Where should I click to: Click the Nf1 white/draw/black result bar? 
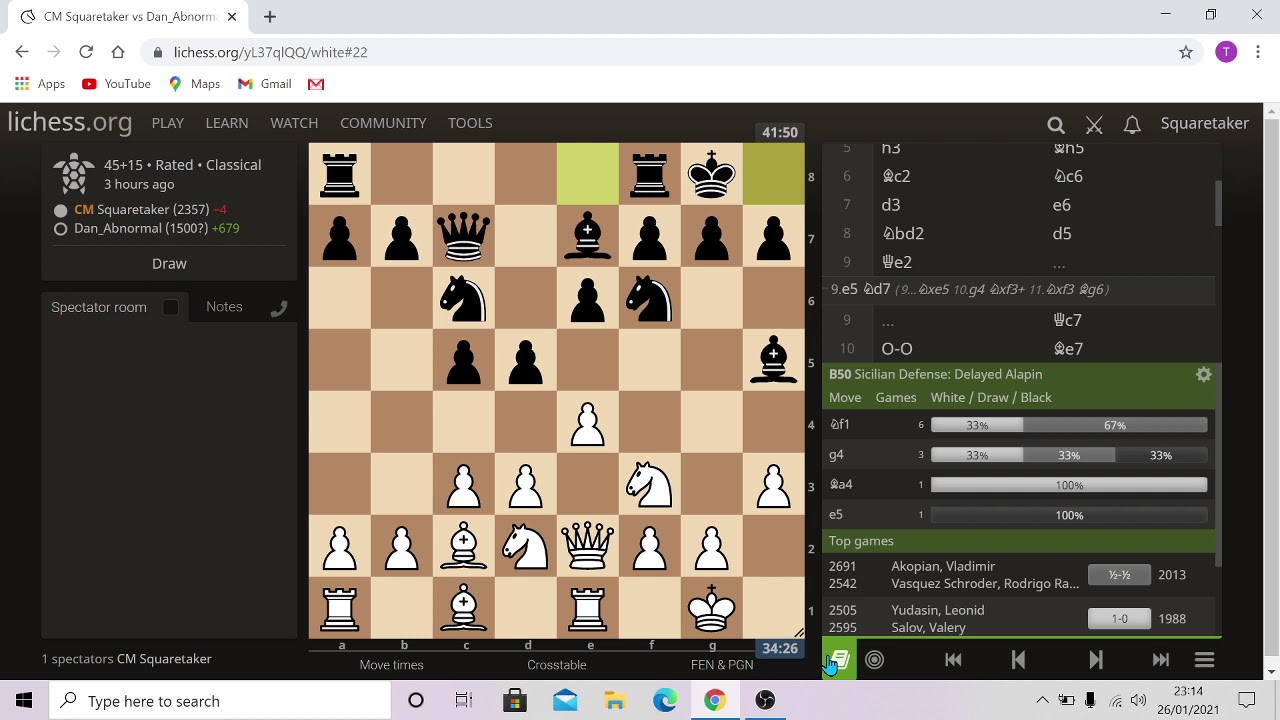pos(1069,425)
